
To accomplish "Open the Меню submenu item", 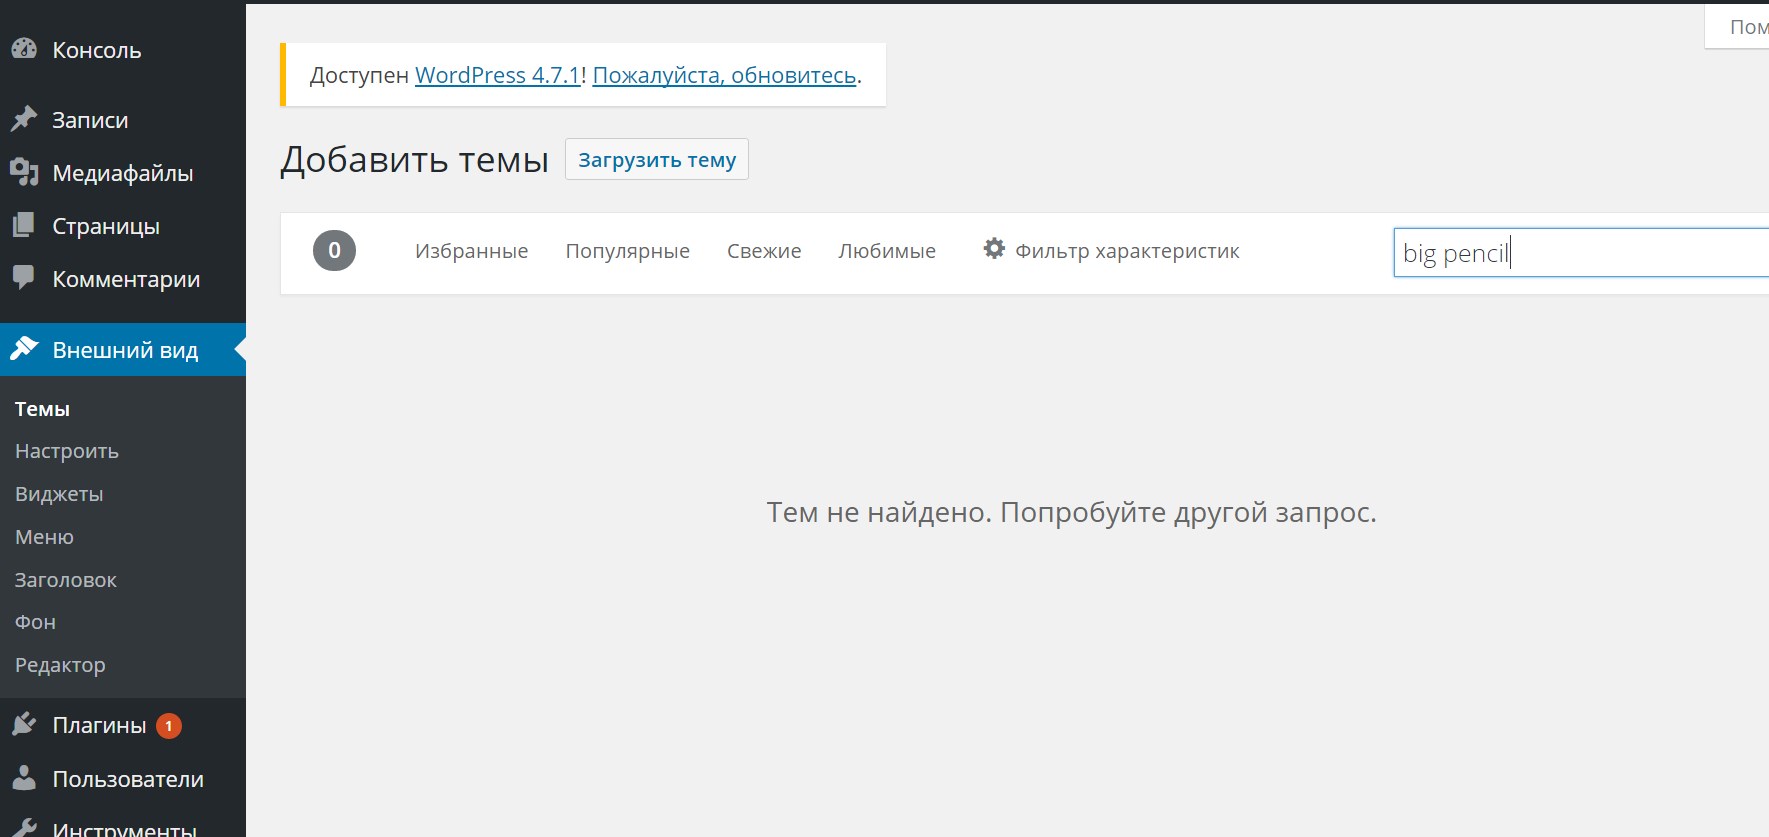I will tap(44, 537).
